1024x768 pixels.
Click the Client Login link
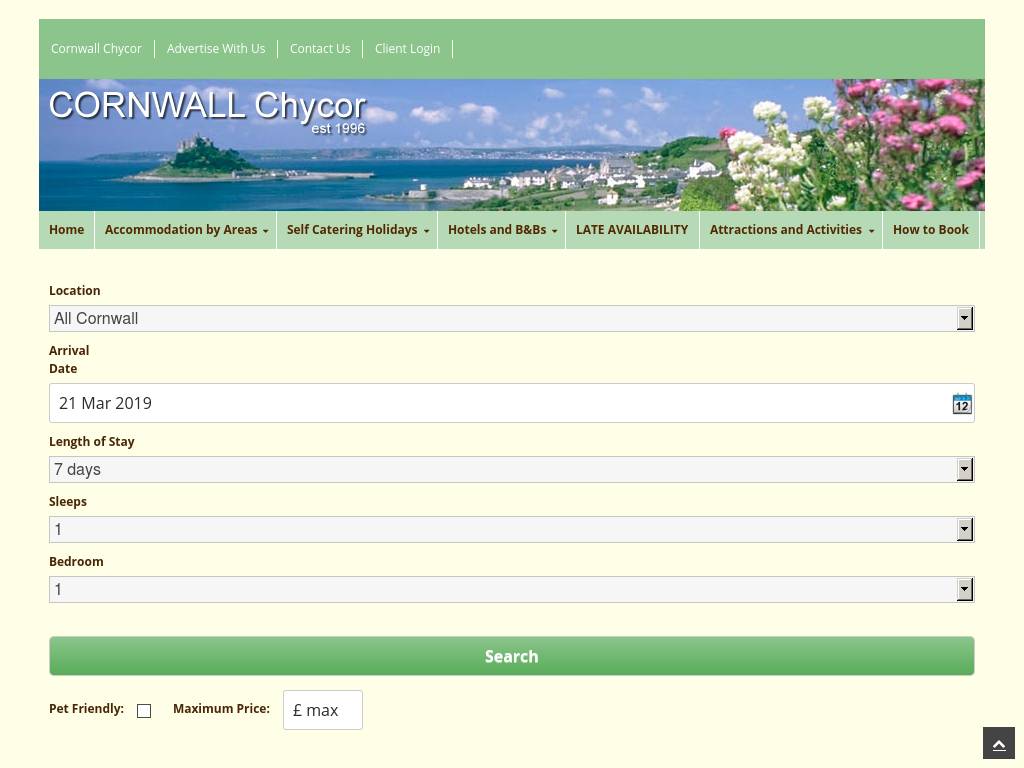(407, 49)
